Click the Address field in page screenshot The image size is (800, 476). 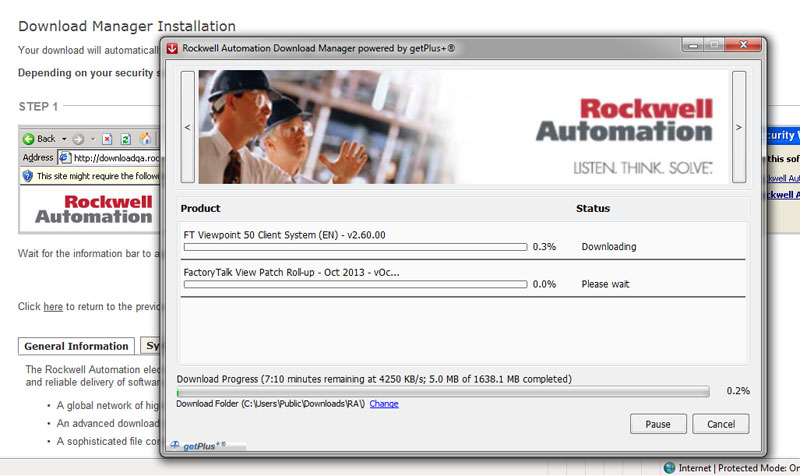109,158
